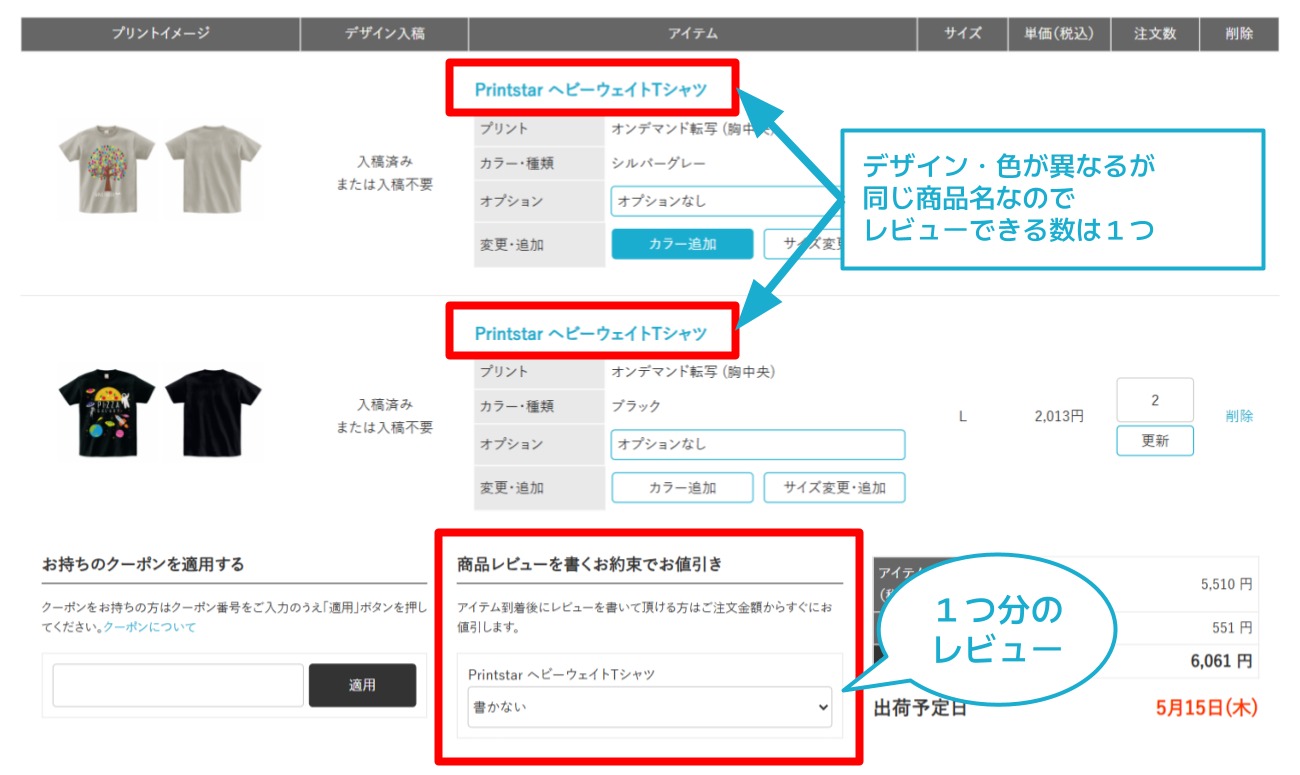Open 書かない review dropdown
1300x775 pixels.
(652, 707)
